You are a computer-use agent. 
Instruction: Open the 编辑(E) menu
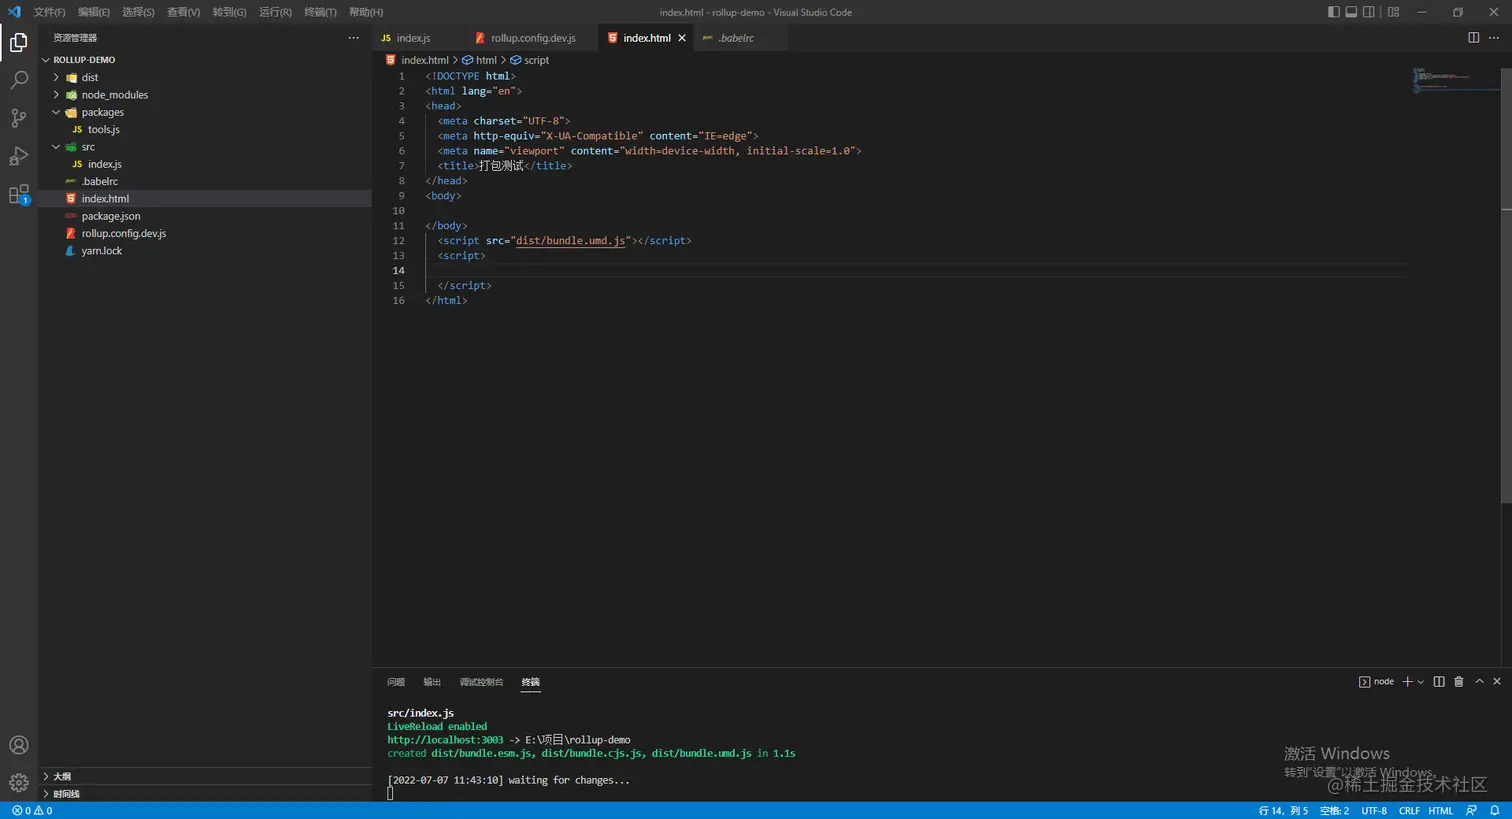[94, 12]
